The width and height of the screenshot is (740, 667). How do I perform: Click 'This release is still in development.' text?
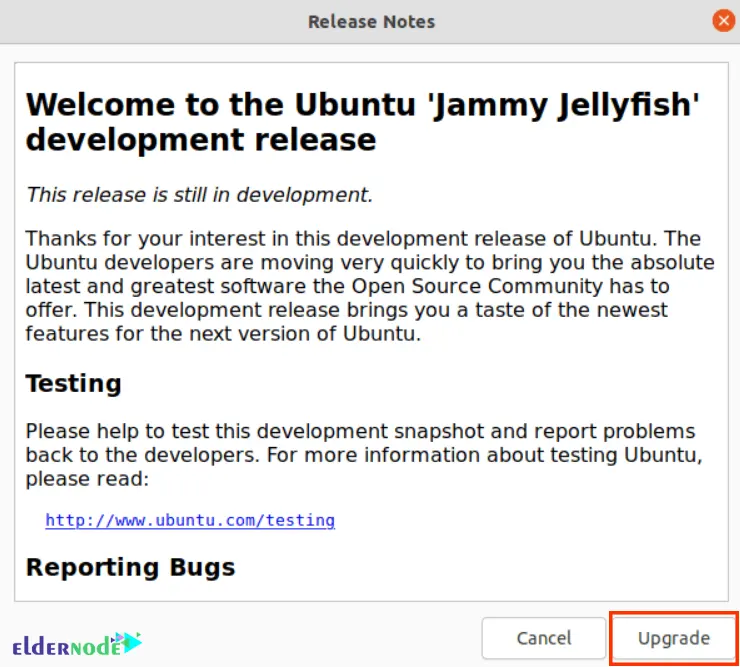[200, 194]
